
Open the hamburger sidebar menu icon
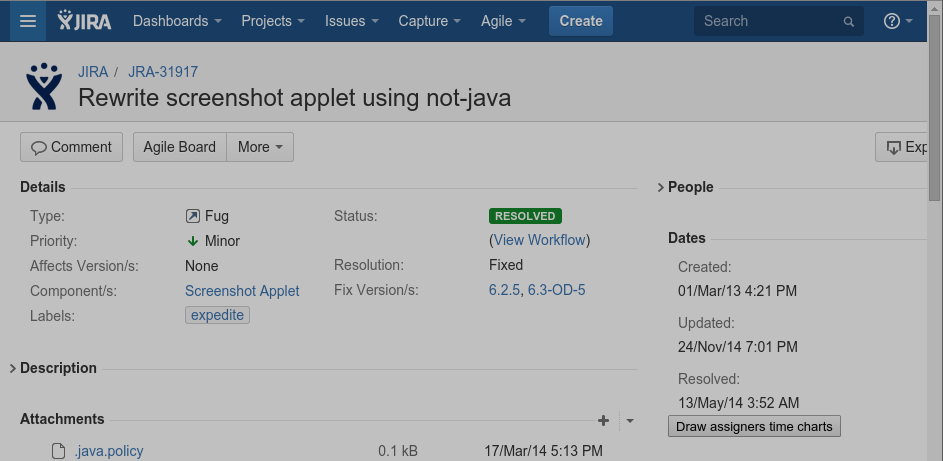point(28,21)
